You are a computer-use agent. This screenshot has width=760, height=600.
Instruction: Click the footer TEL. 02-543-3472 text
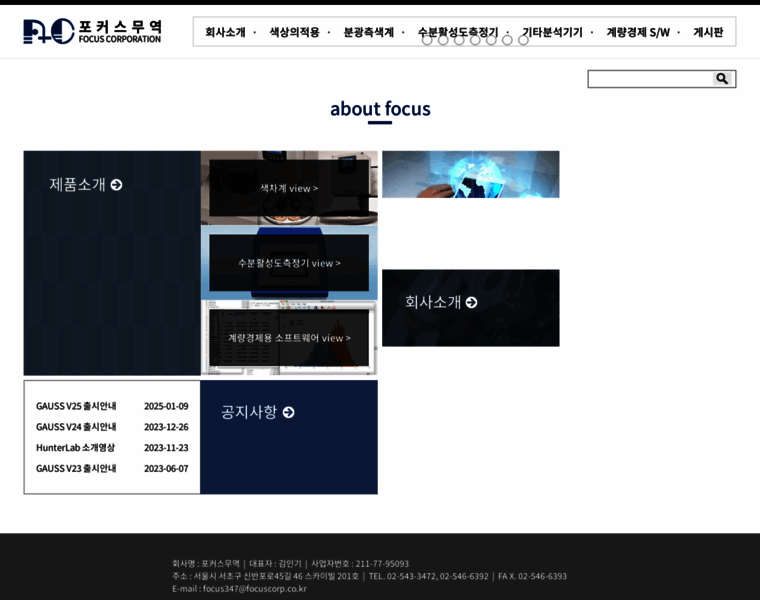click(x=402, y=576)
